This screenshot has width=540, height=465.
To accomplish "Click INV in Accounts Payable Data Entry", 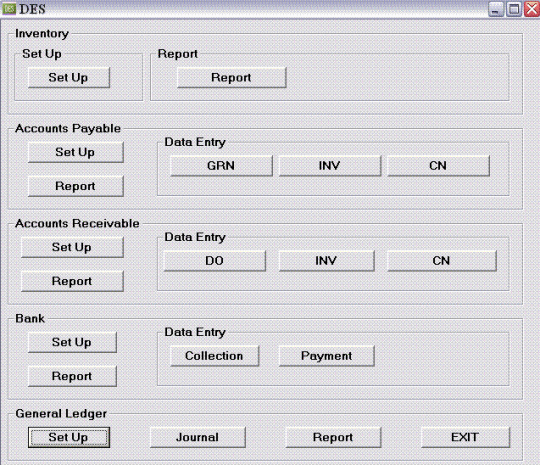I will point(330,166).
